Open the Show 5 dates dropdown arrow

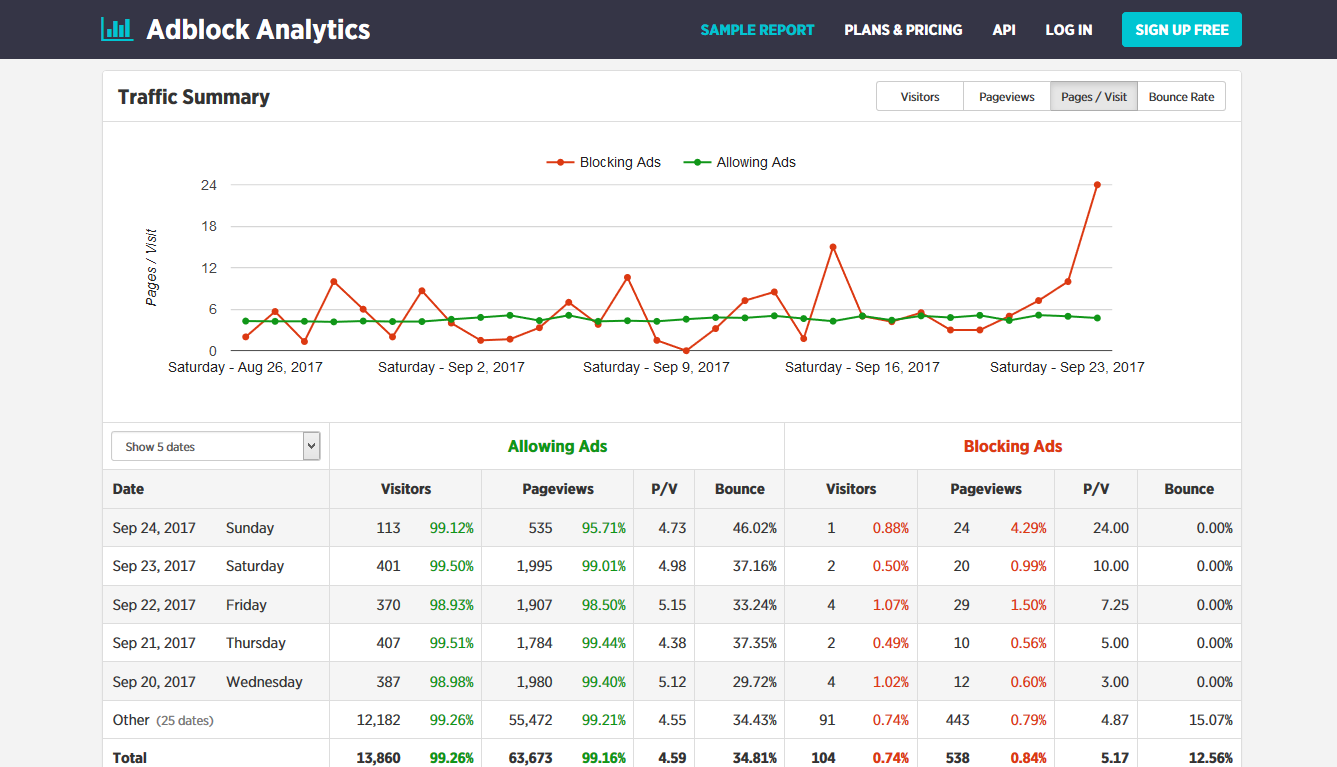click(x=310, y=445)
